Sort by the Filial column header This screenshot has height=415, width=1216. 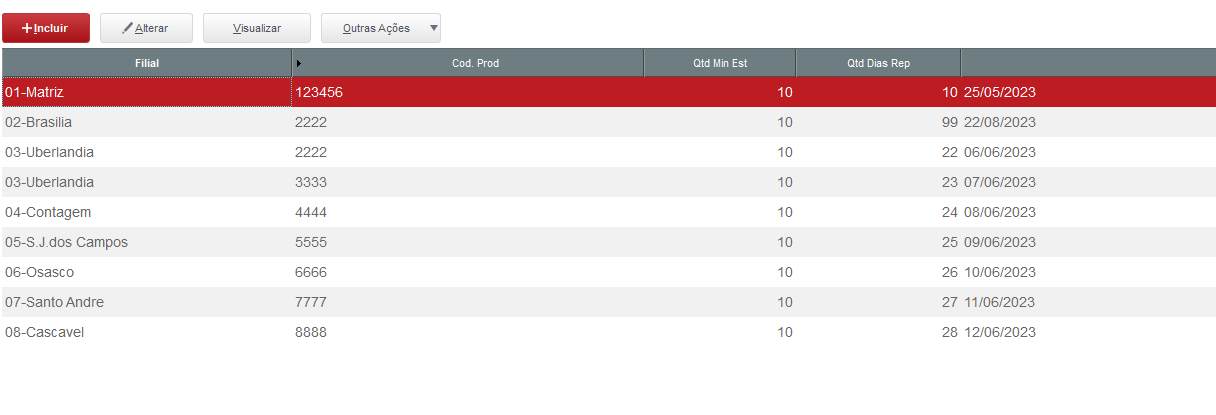pyautogui.click(x=147, y=63)
